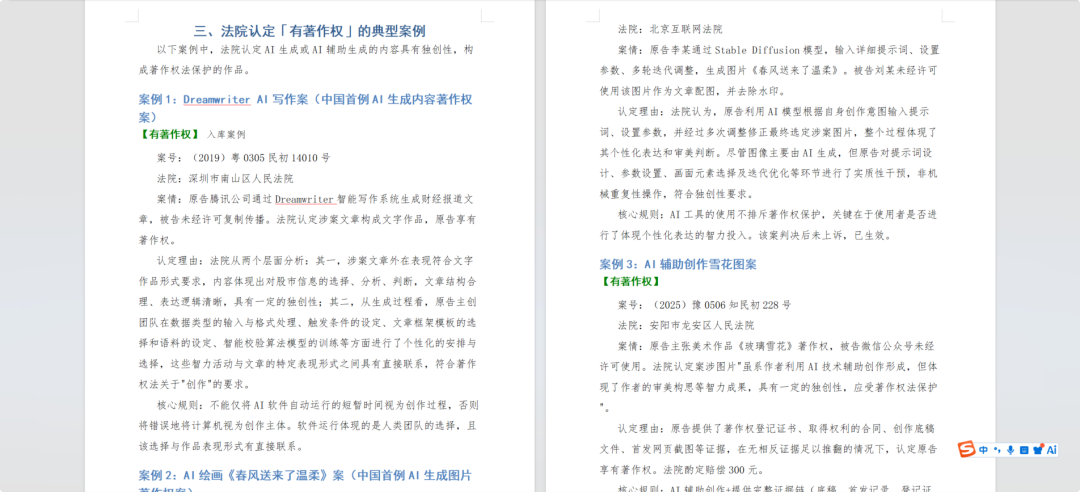This screenshot has height=492, width=1080.
Task: Click the heading 案例 2: AI 绘画《春风送来了温柔》案
Action: pyautogui.click(x=306, y=482)
